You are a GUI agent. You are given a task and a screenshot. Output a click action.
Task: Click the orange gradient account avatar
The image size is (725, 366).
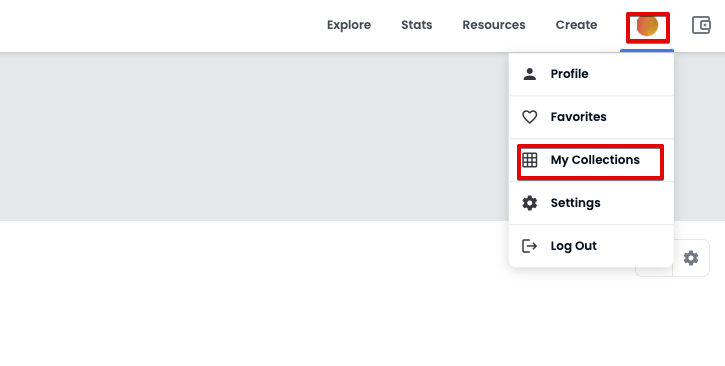(x=647, y=25)
